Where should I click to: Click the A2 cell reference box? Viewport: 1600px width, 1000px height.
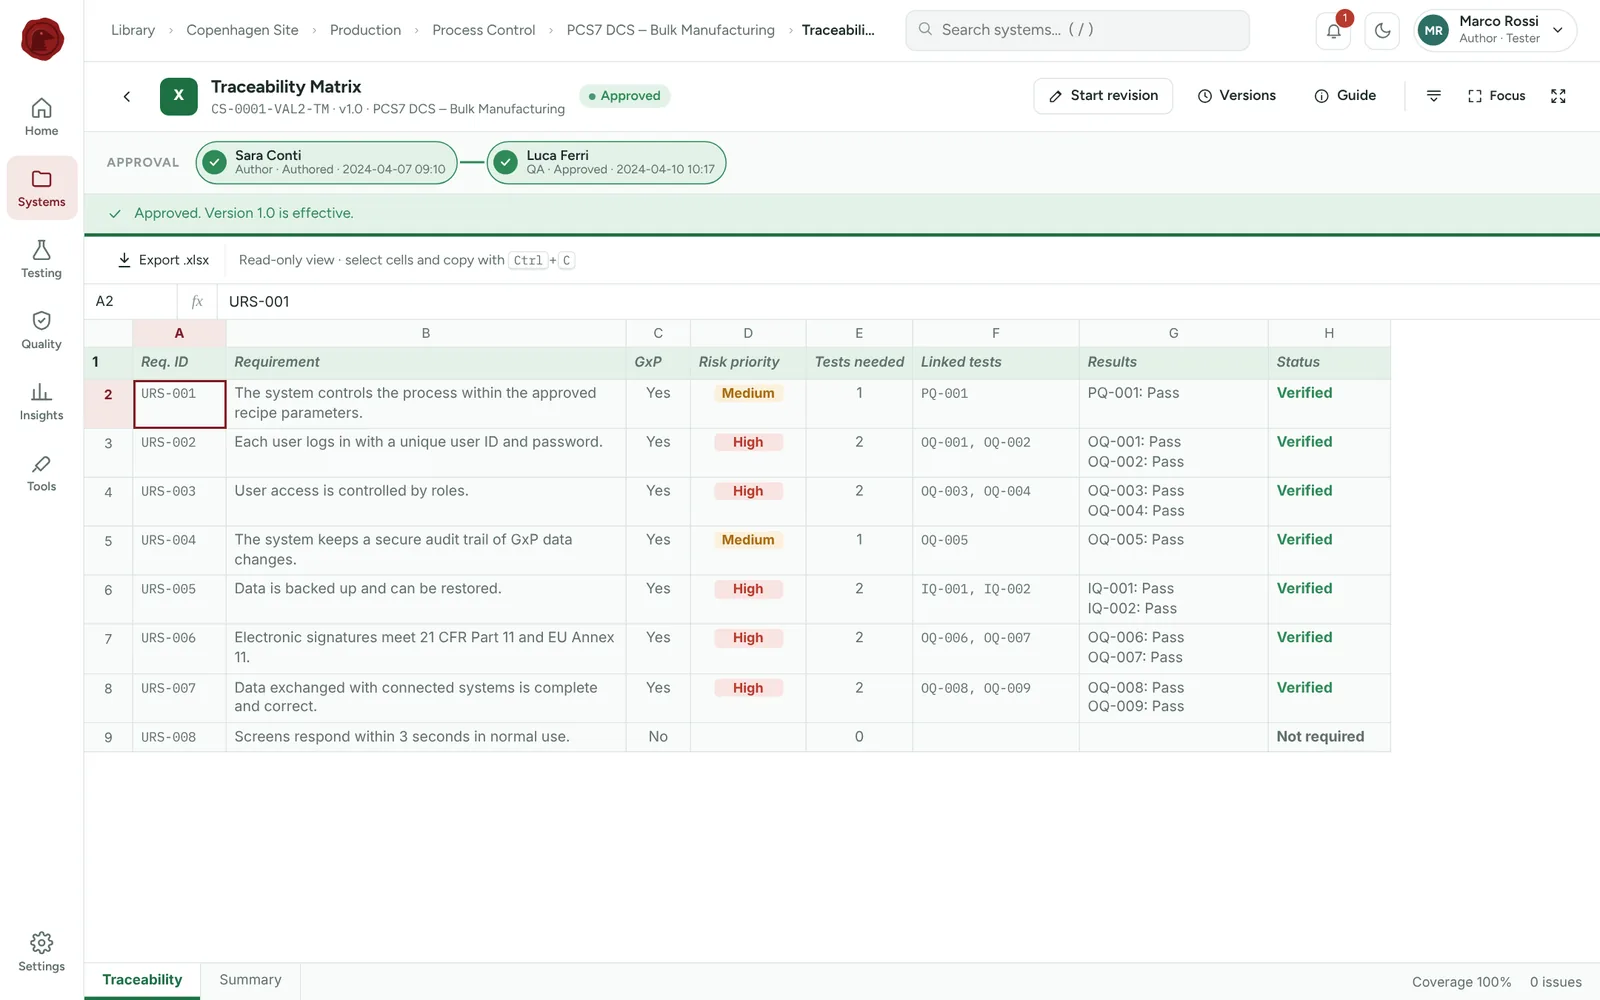(x=131, y=301)
